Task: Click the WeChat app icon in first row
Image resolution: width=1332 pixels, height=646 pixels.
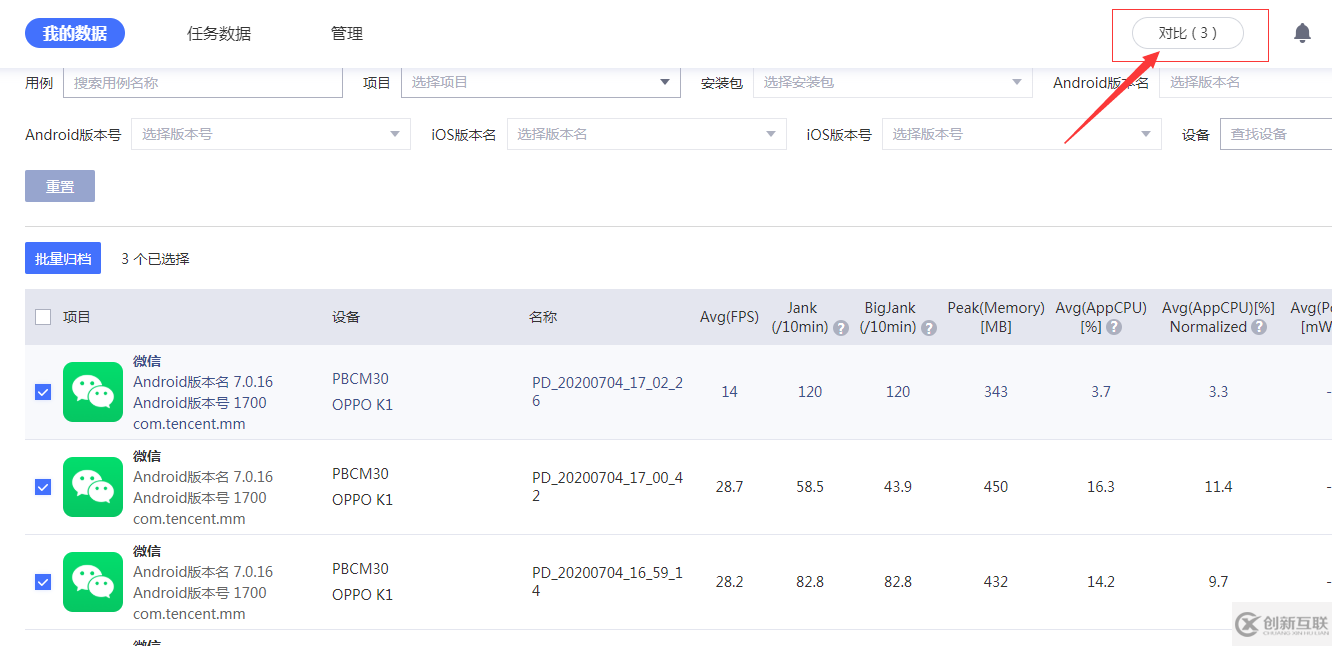Action: [x=92, y=392]
